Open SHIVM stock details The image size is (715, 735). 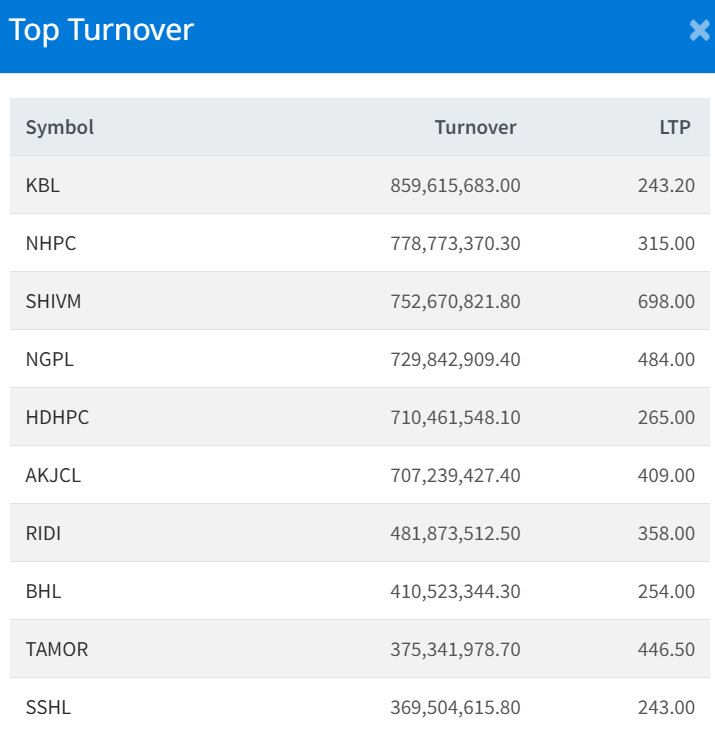53,301
